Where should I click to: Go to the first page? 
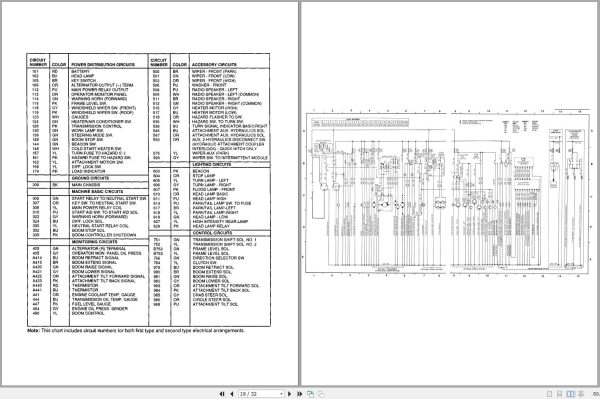point(222,394)
